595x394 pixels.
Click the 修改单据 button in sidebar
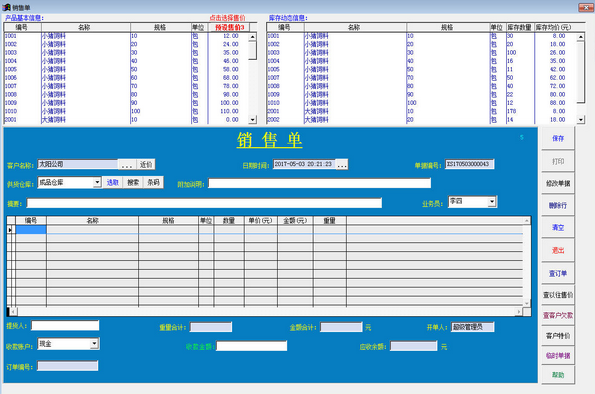557,183
